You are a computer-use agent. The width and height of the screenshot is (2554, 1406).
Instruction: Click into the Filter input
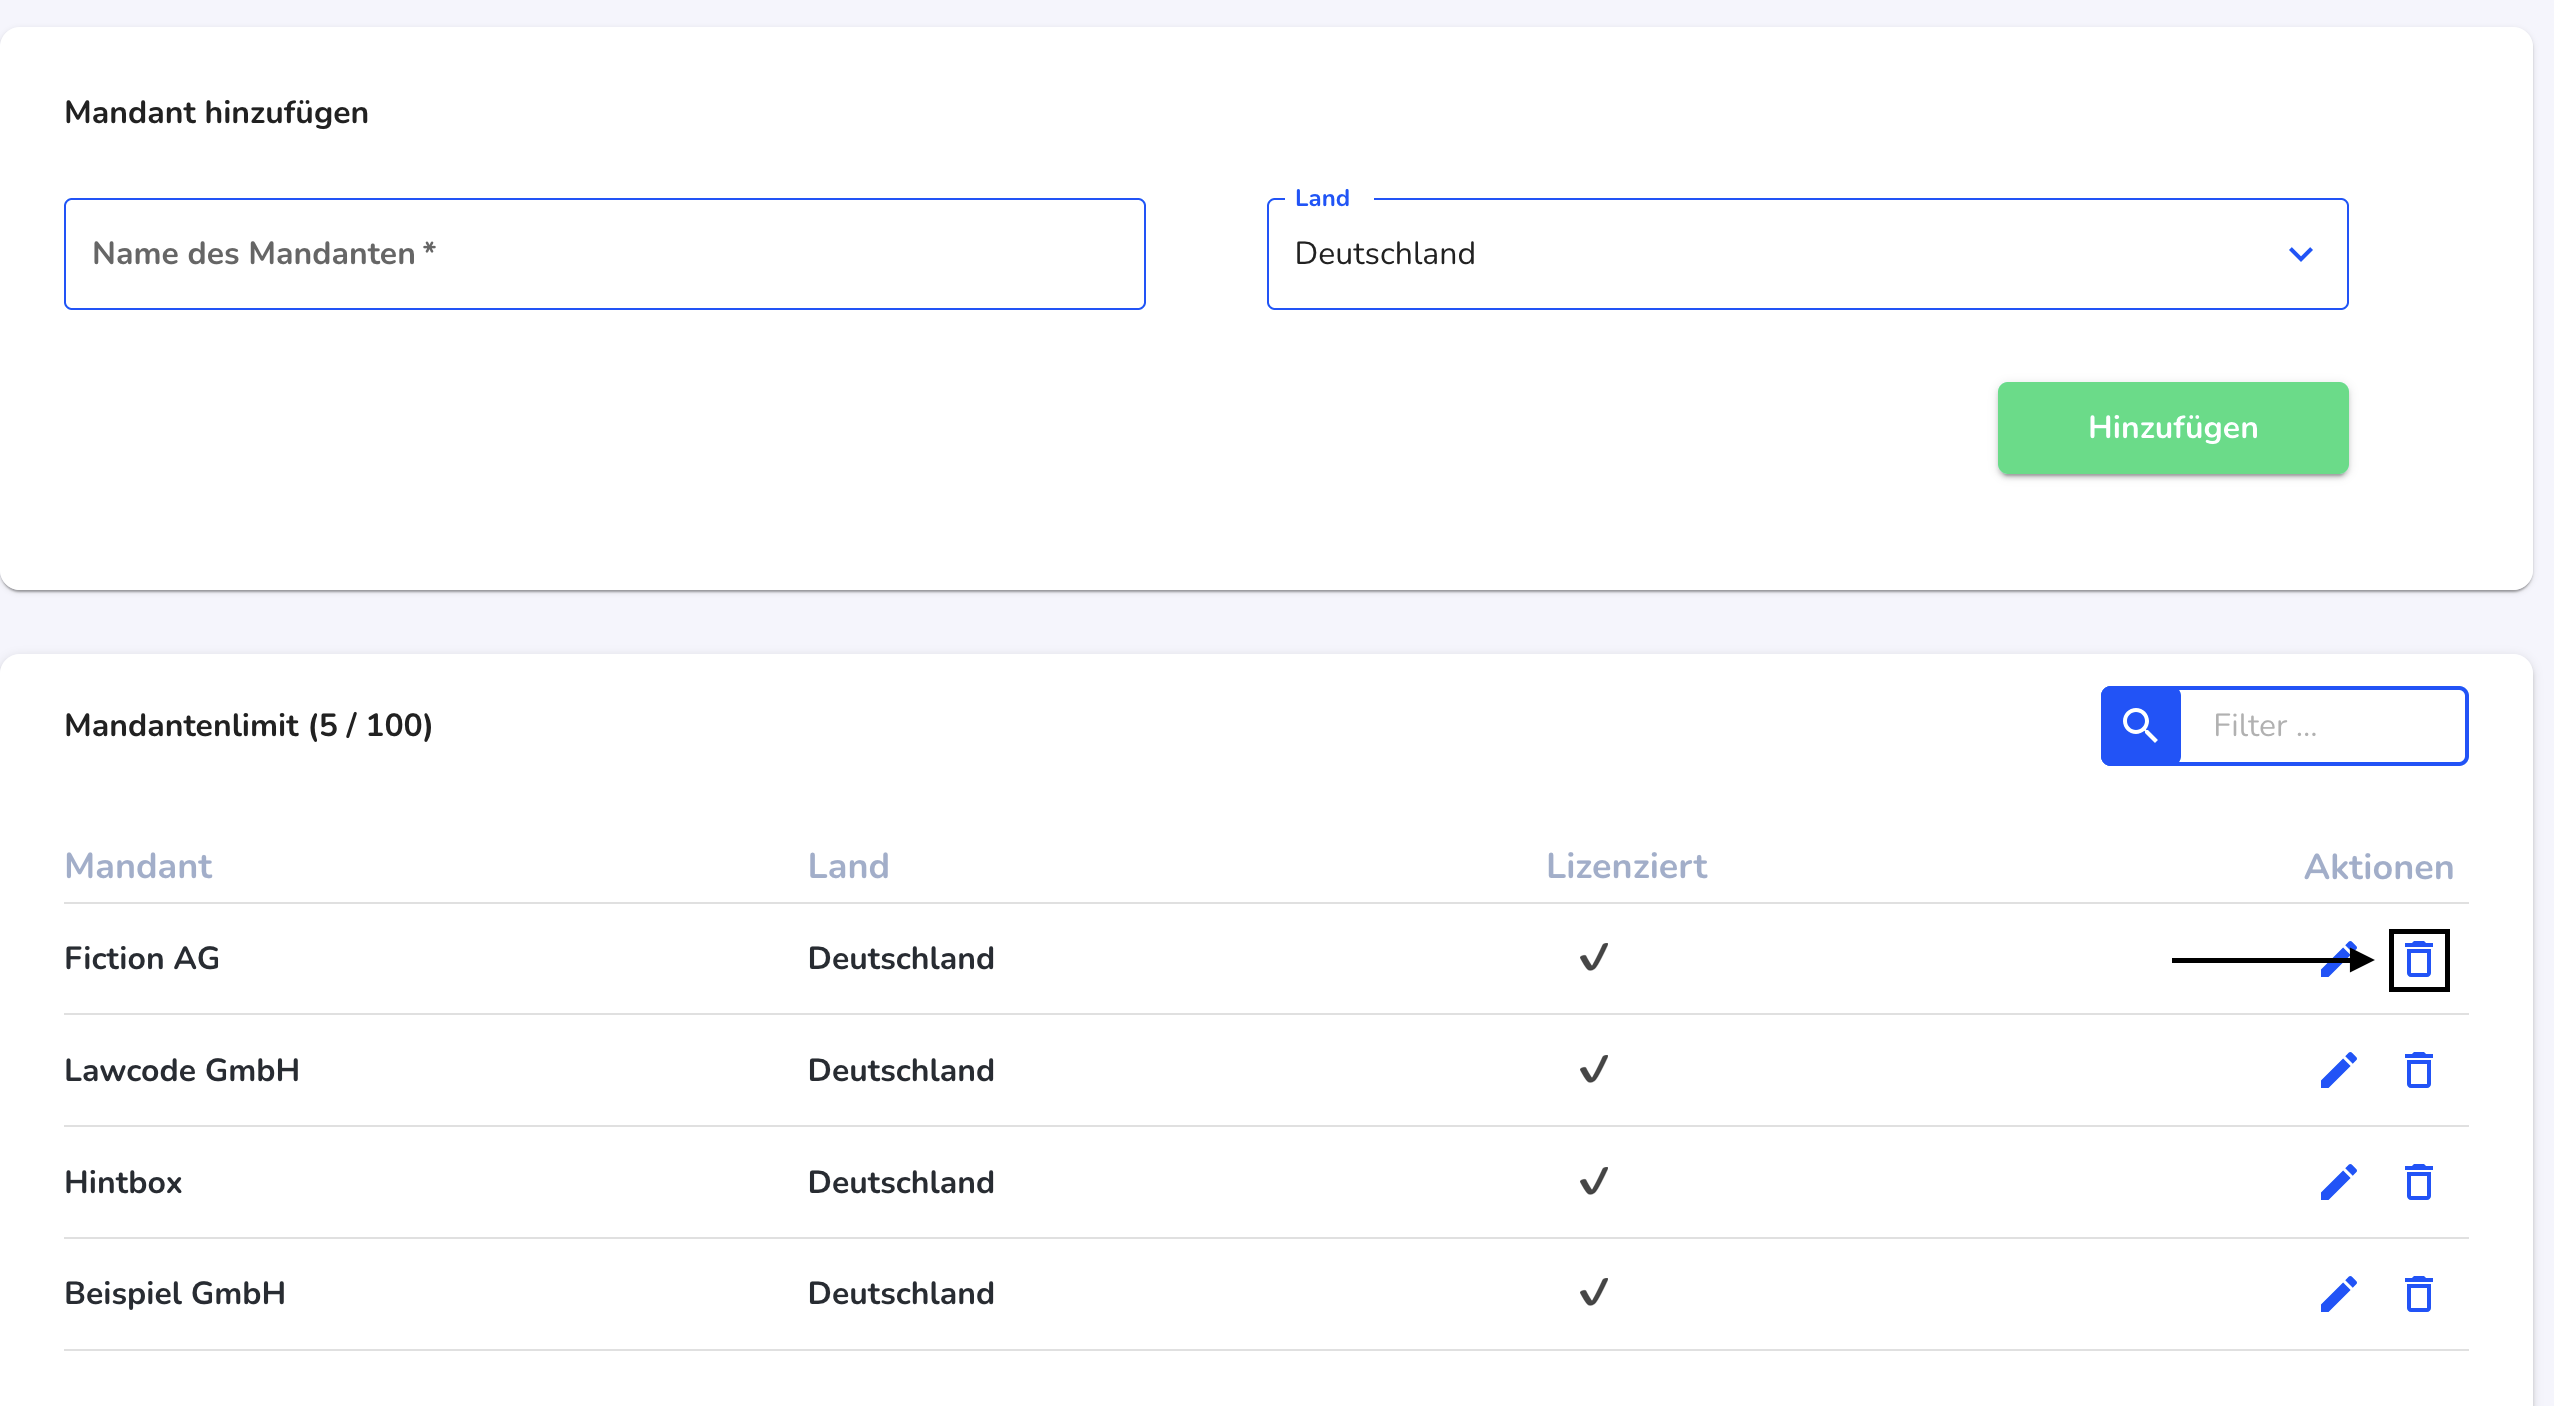click(2322, 726)
